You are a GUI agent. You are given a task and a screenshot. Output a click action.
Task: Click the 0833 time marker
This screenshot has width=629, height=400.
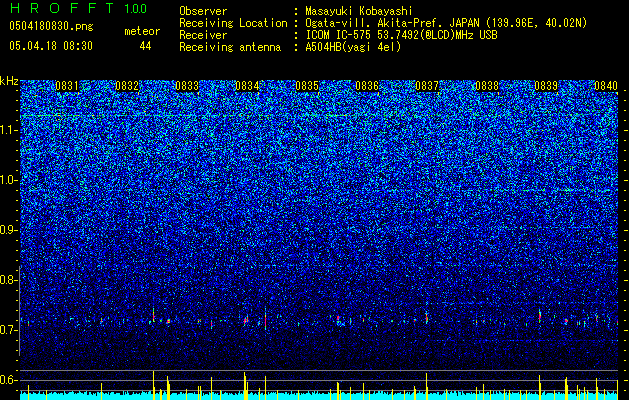tap(187, 86)
